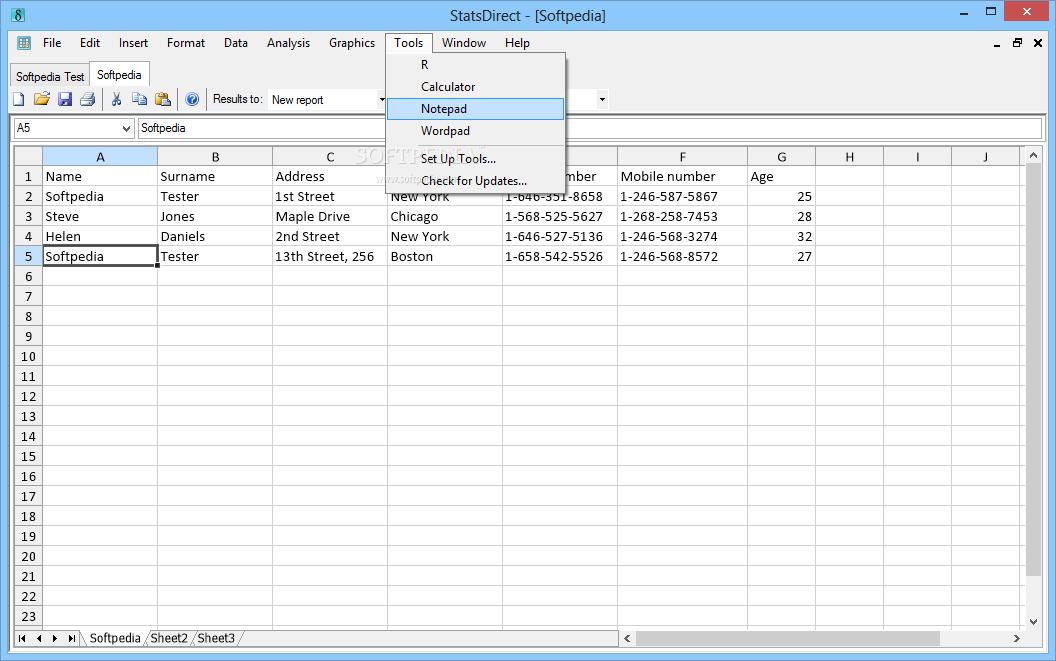1056x661 pixels.
Task: Expand the Results to New report dropdown
Action: [x=382, y=100]
